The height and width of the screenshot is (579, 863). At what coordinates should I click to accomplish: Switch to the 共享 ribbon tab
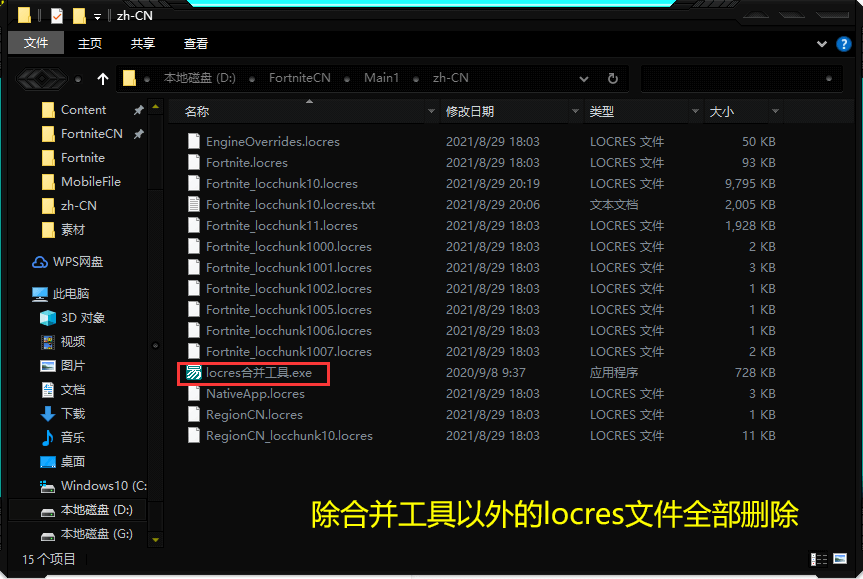pos(143,43)
